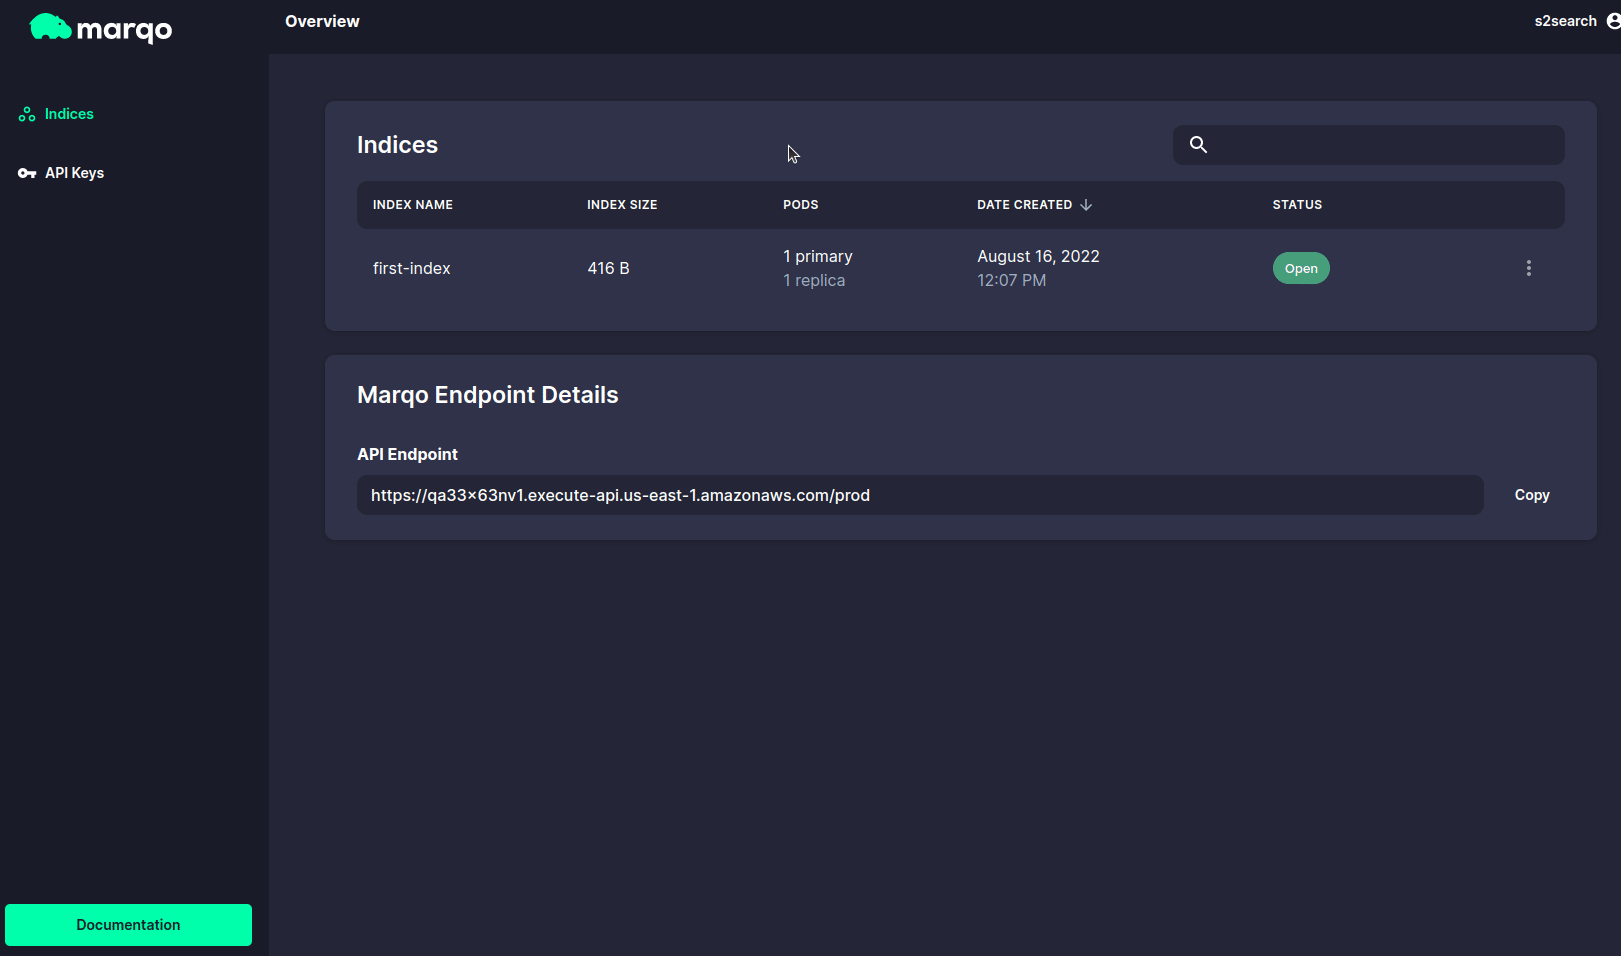Click the API Endpoint label
Image resolution: width=1621 pixels, height=956 pixels.
[x=407, y=454]
